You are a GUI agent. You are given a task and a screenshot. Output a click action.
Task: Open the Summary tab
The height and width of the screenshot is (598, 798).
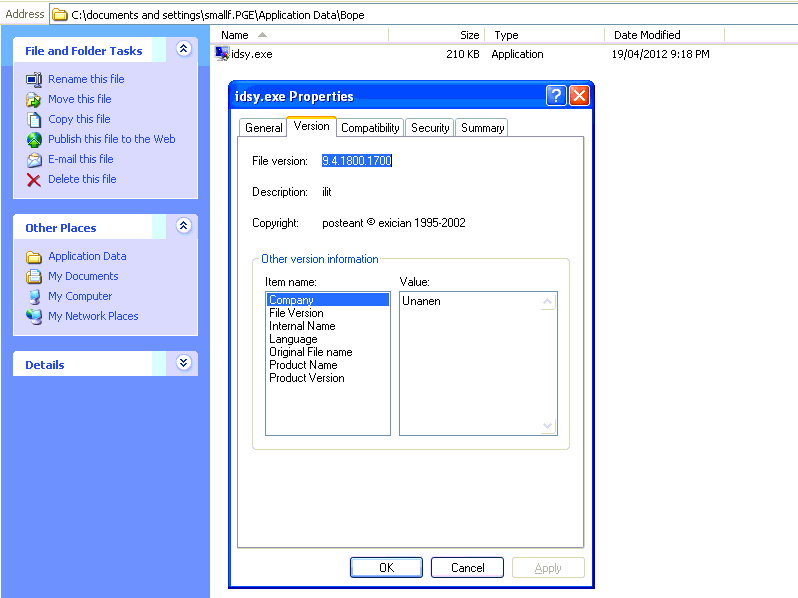click(482, 128)
